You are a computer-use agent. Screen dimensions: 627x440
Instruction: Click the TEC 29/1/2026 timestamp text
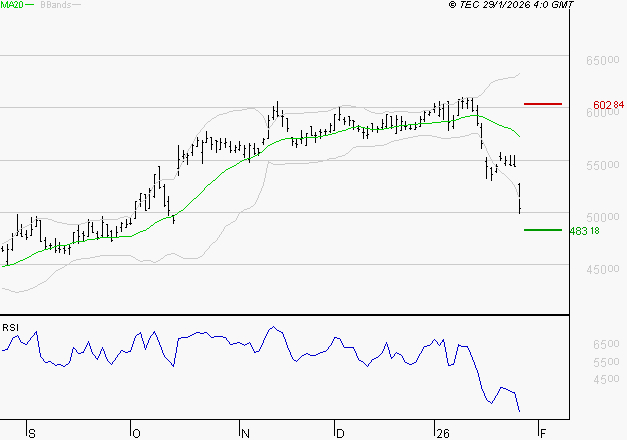(x=511, y=4)
